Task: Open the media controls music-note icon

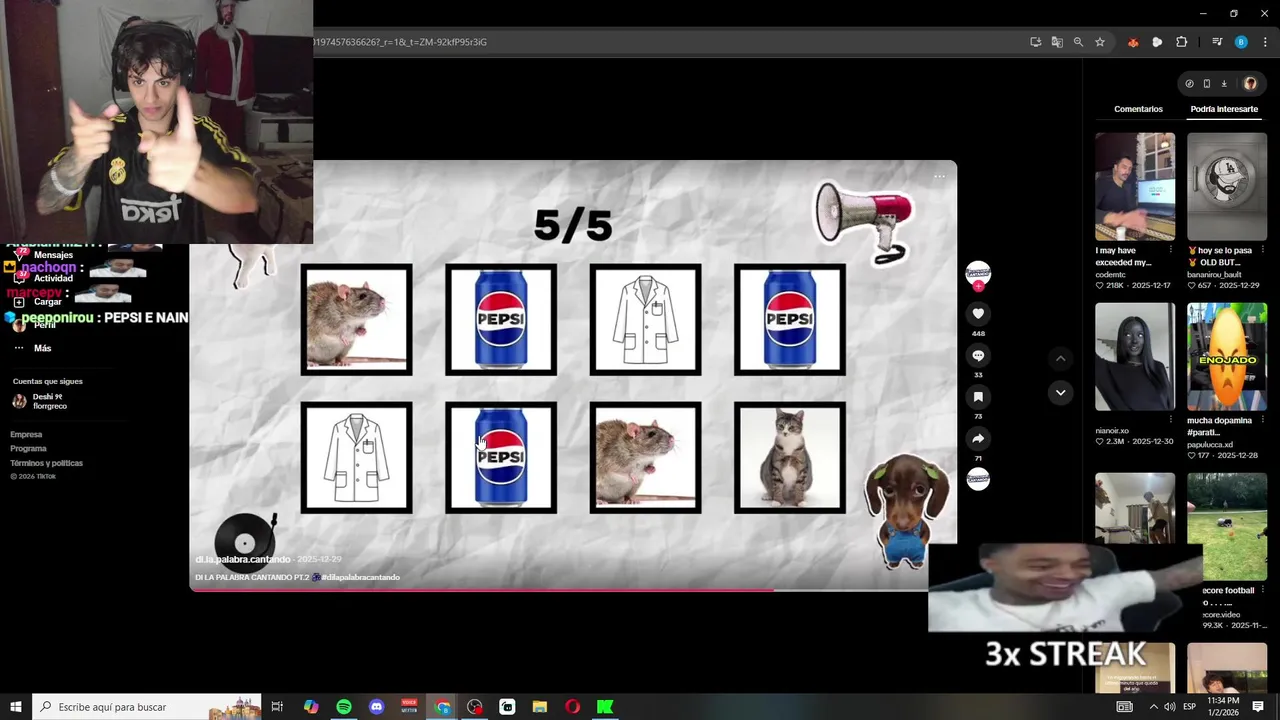Action: click(1217, 42)
